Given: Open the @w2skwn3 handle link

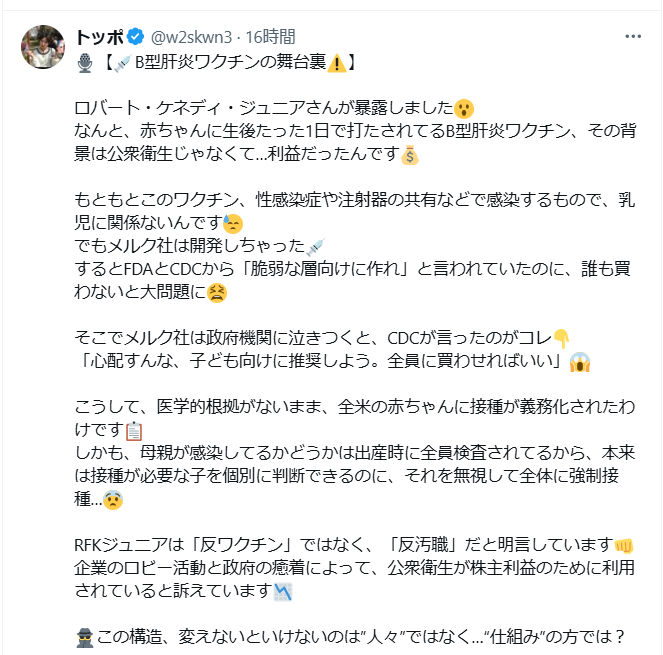Looking at the screenshot, I should coord(193,38).
